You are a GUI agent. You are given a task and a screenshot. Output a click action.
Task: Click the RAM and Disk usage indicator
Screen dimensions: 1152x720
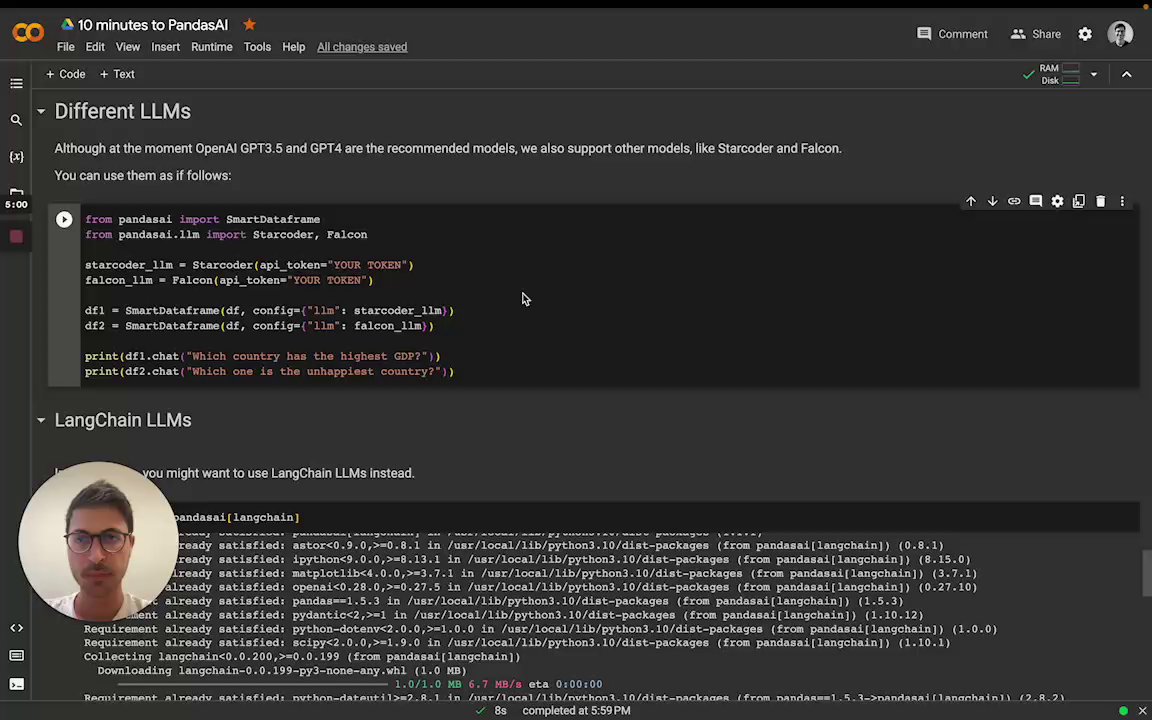pyautogui.click(x=1060, y=74)
